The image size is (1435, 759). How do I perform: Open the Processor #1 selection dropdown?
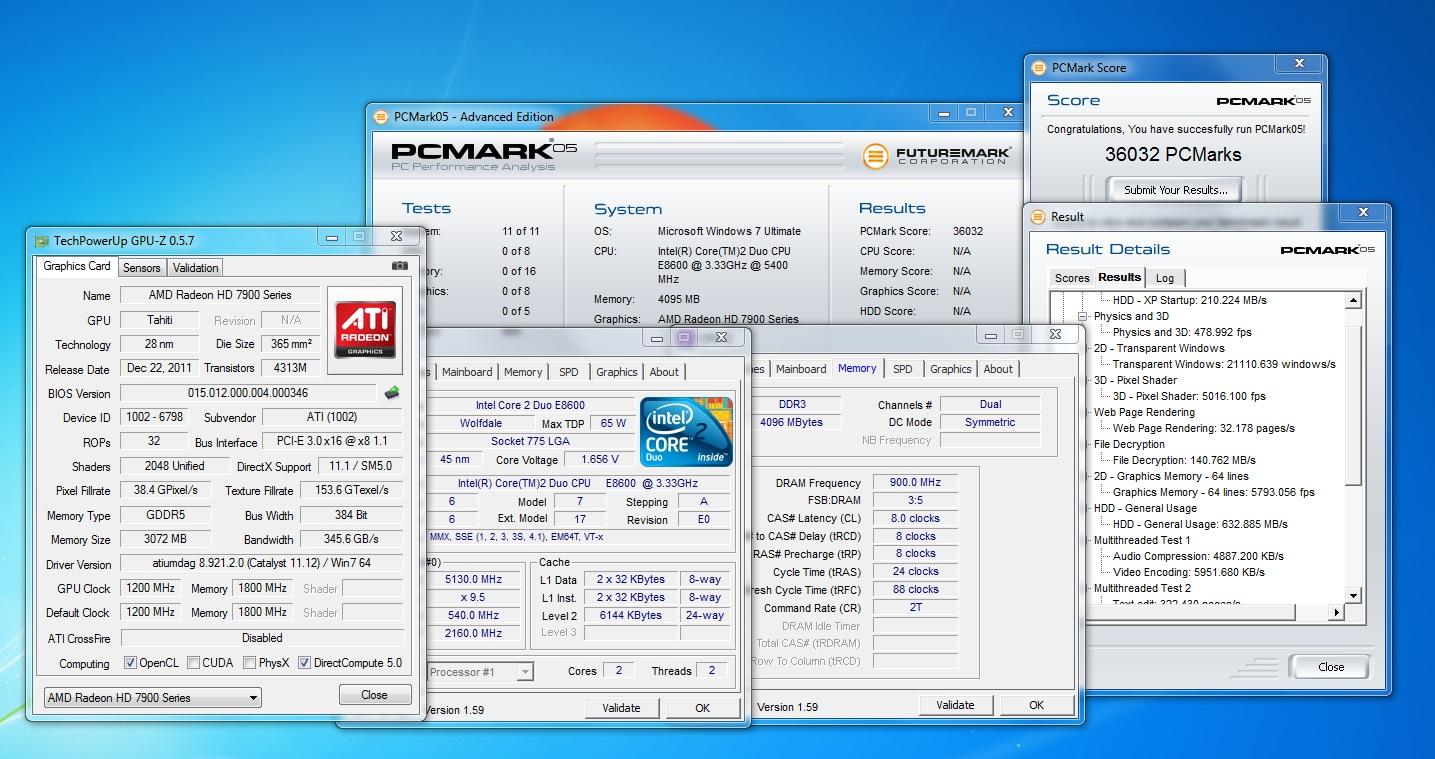point(480,672)
